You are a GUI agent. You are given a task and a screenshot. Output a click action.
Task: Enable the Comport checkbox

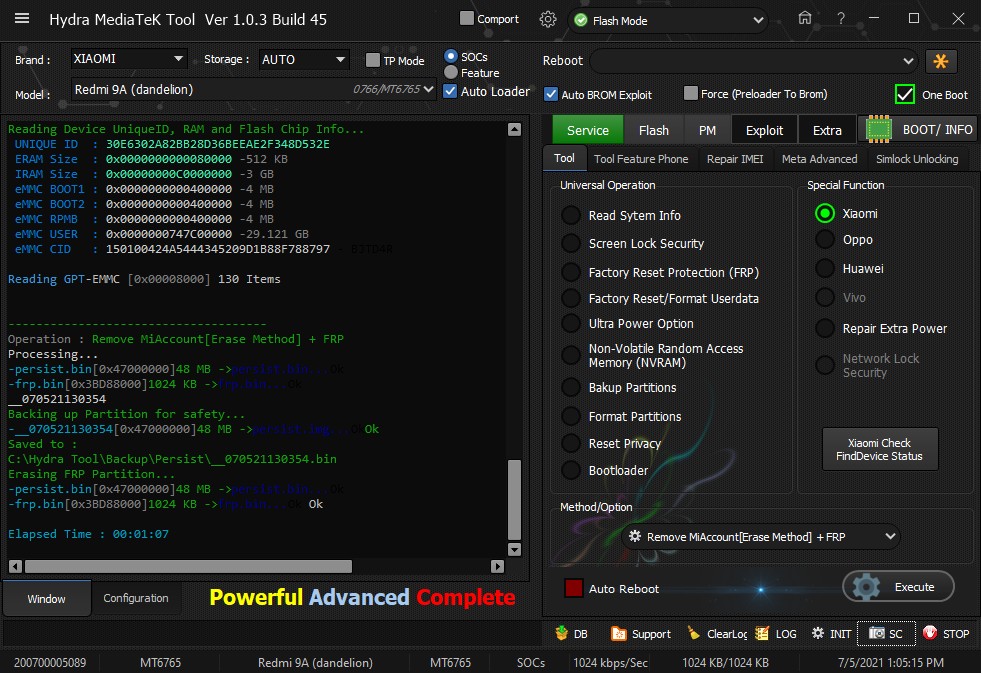point(467,19)
